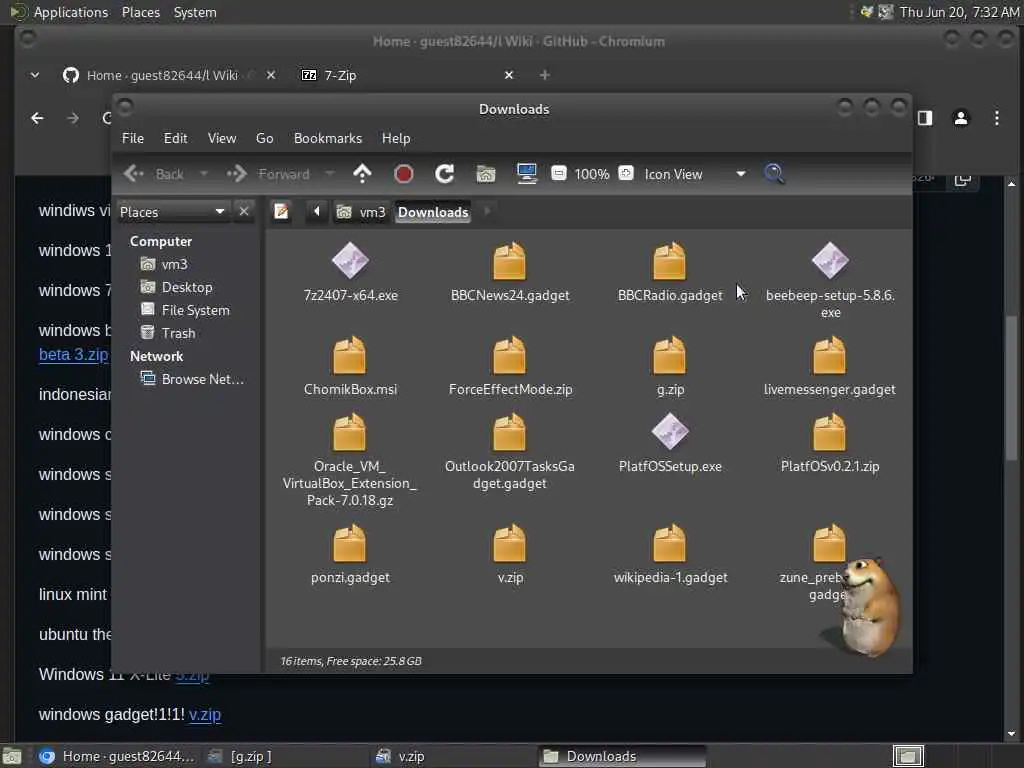Screen dimensions: 1024x768
Task: Select the PlatfOSSetup.exe file icon
Action: (670, 432)
